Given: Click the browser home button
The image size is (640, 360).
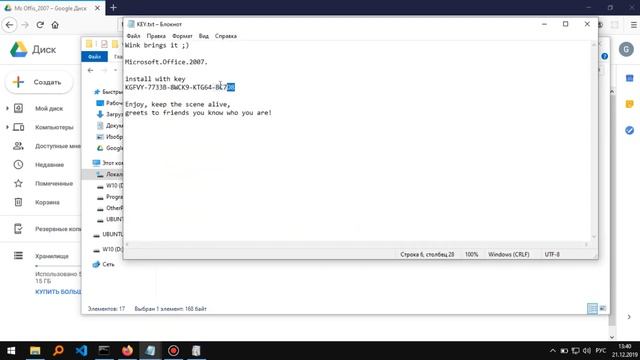Looking at the screenshot, I should (55, 25).
